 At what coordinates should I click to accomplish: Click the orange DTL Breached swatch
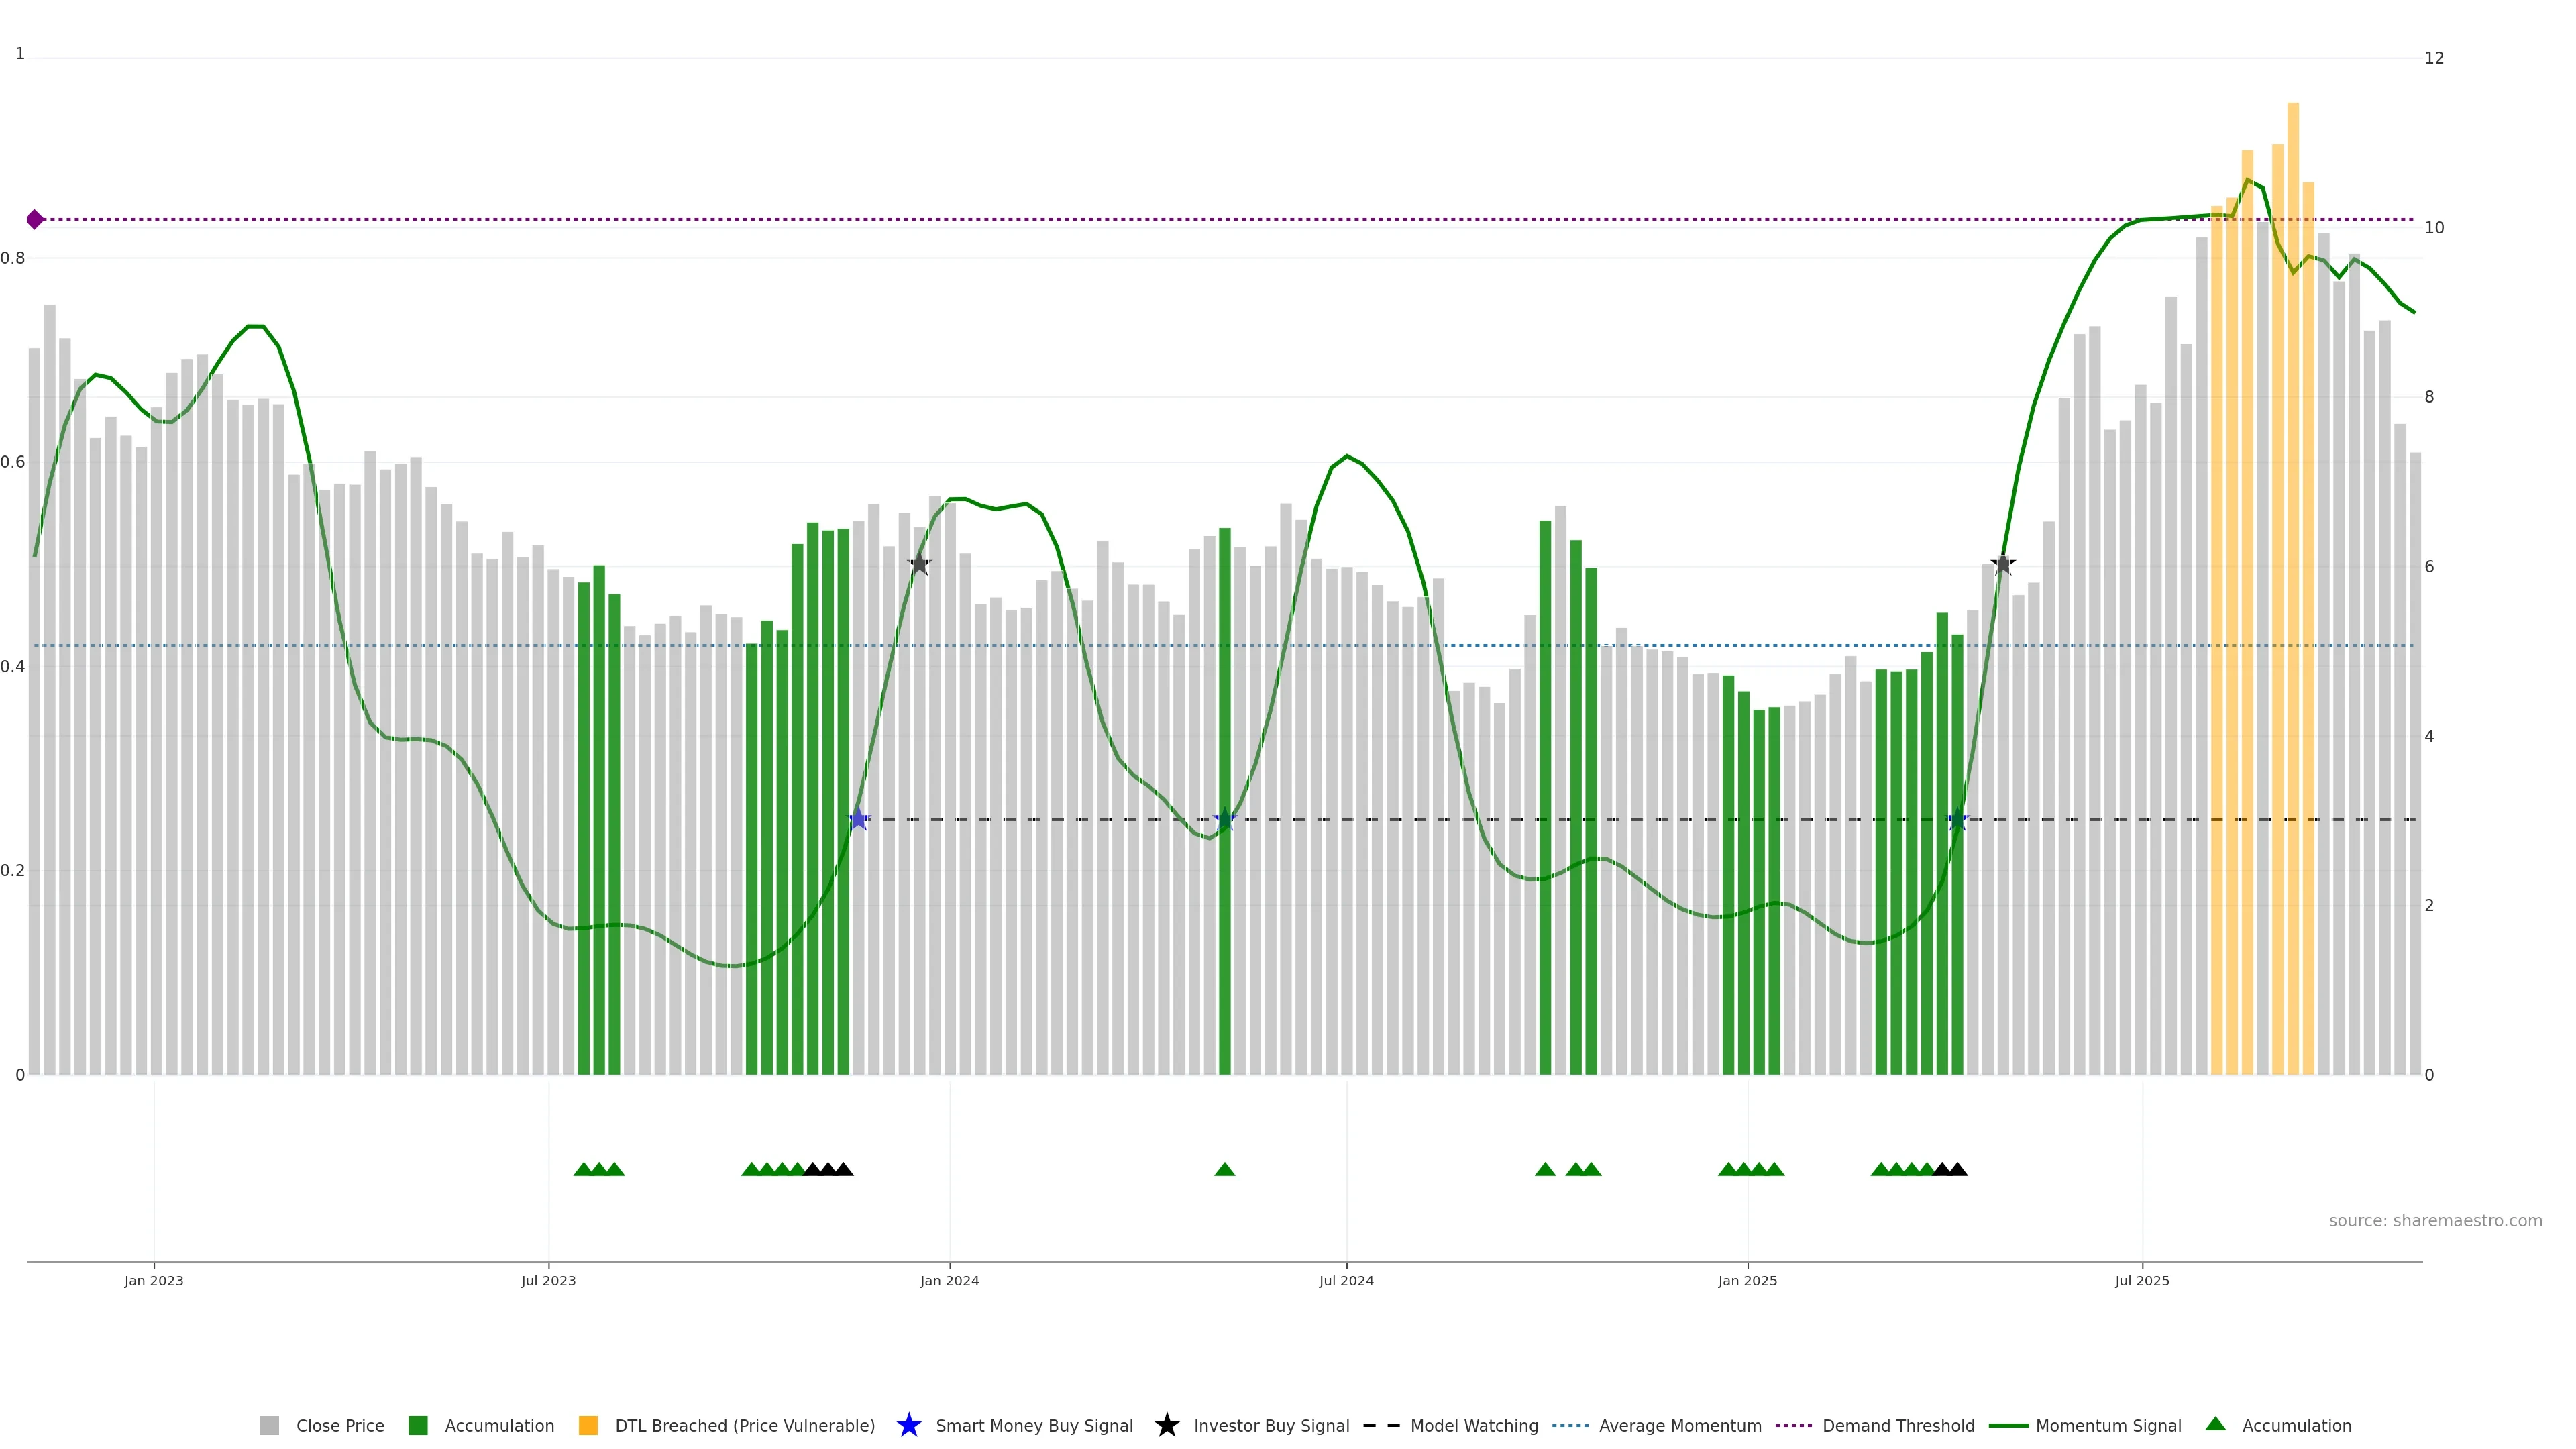tap(588, 1425)
